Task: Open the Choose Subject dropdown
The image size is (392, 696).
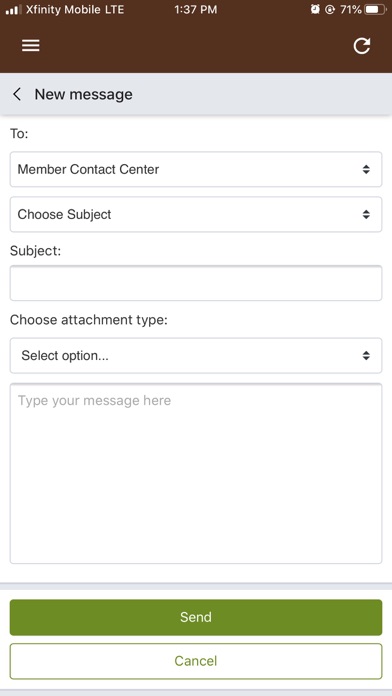Action: tap(196, 214)
